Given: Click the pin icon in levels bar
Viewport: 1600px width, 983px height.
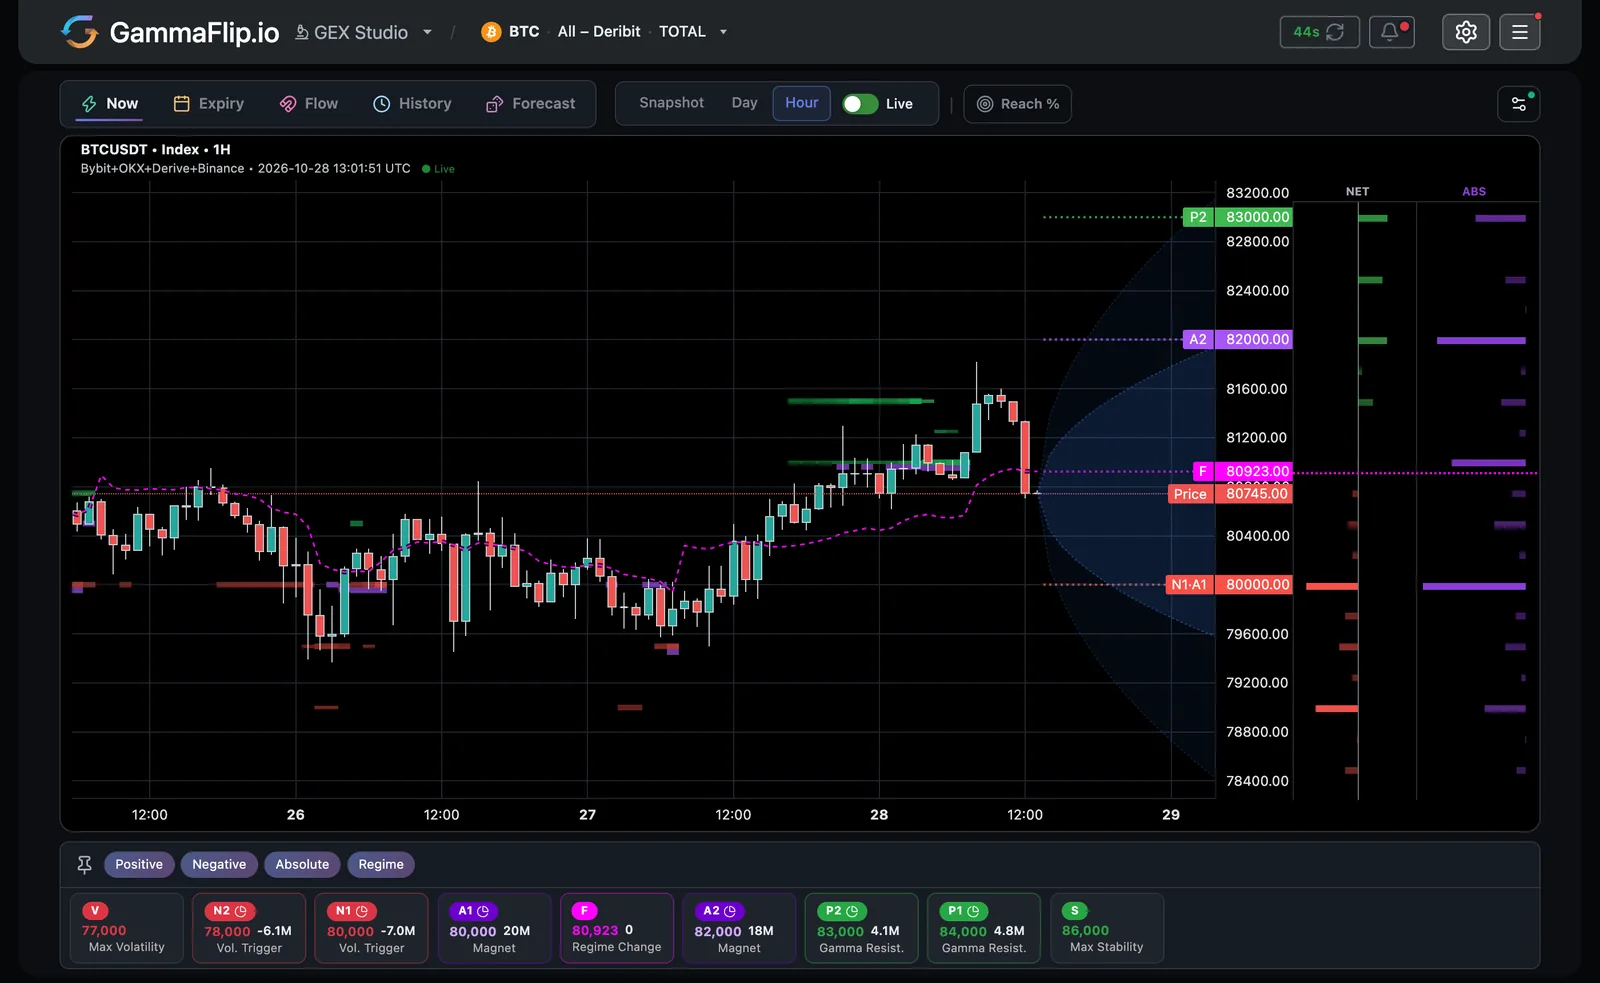Looking at the screenshot, I should 84,864.
